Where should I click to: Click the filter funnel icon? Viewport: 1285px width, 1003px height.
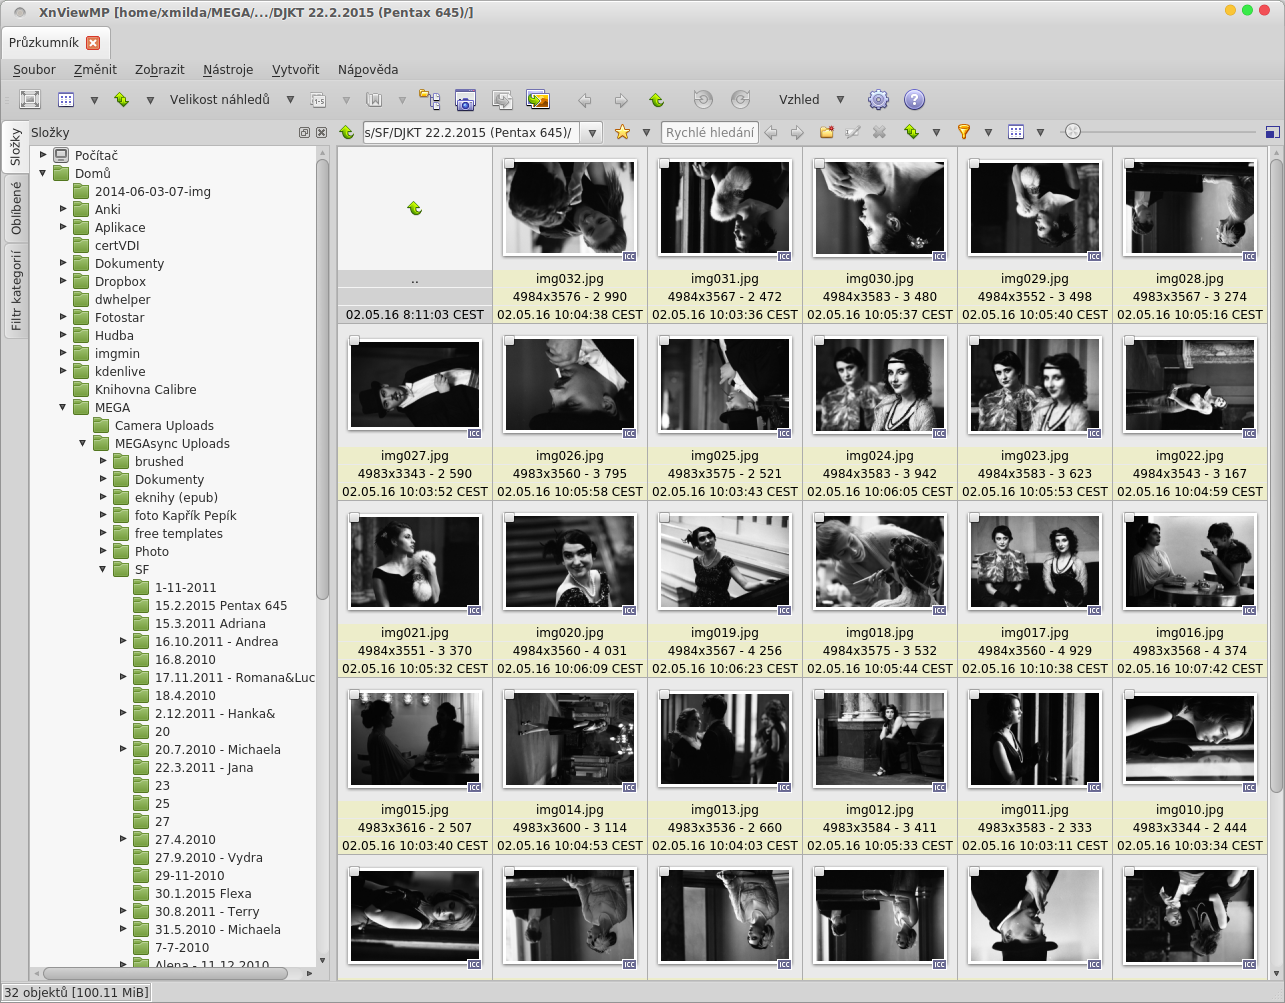point(964,132)
